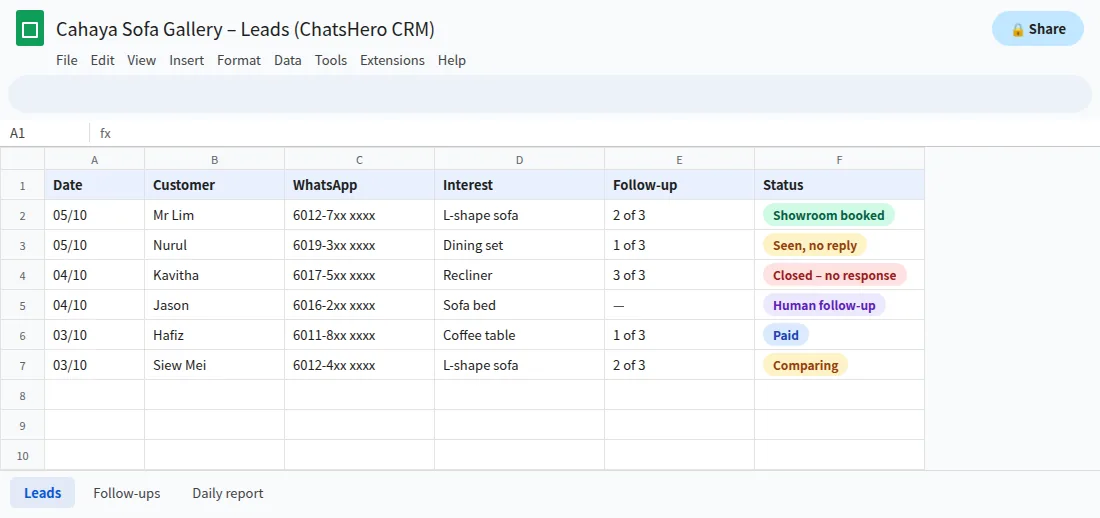
Task: Click the document title Cahaya Sofa Gallery
Action: click(246, 29)
